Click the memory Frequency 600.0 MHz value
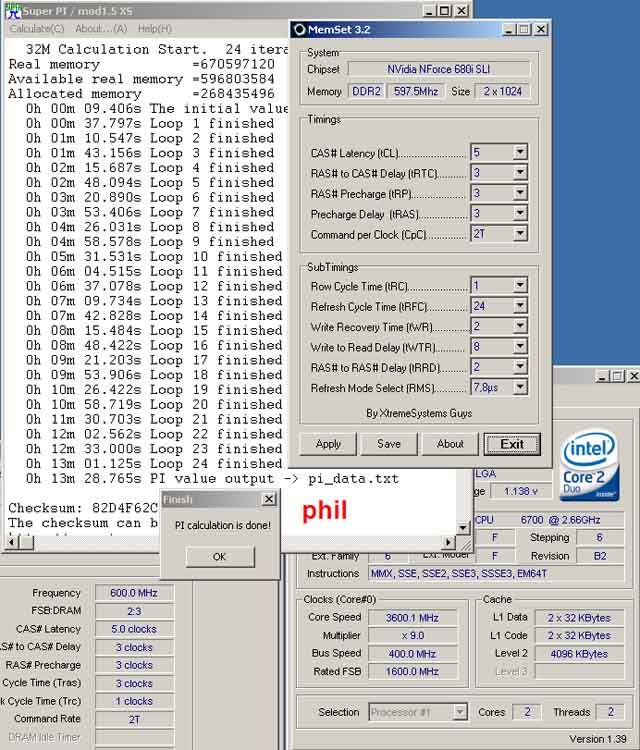This screenshot has width=640, height=750. (134, 593)
